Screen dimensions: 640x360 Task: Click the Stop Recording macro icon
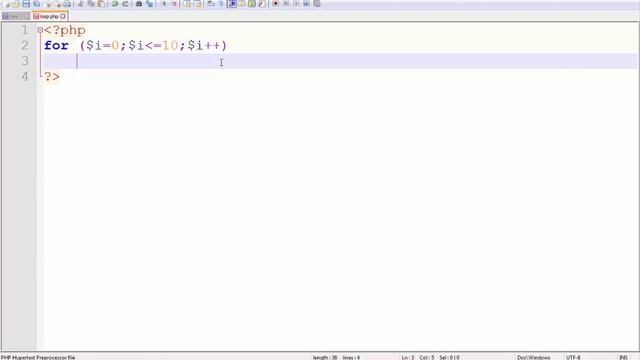[x=286, y=4]
